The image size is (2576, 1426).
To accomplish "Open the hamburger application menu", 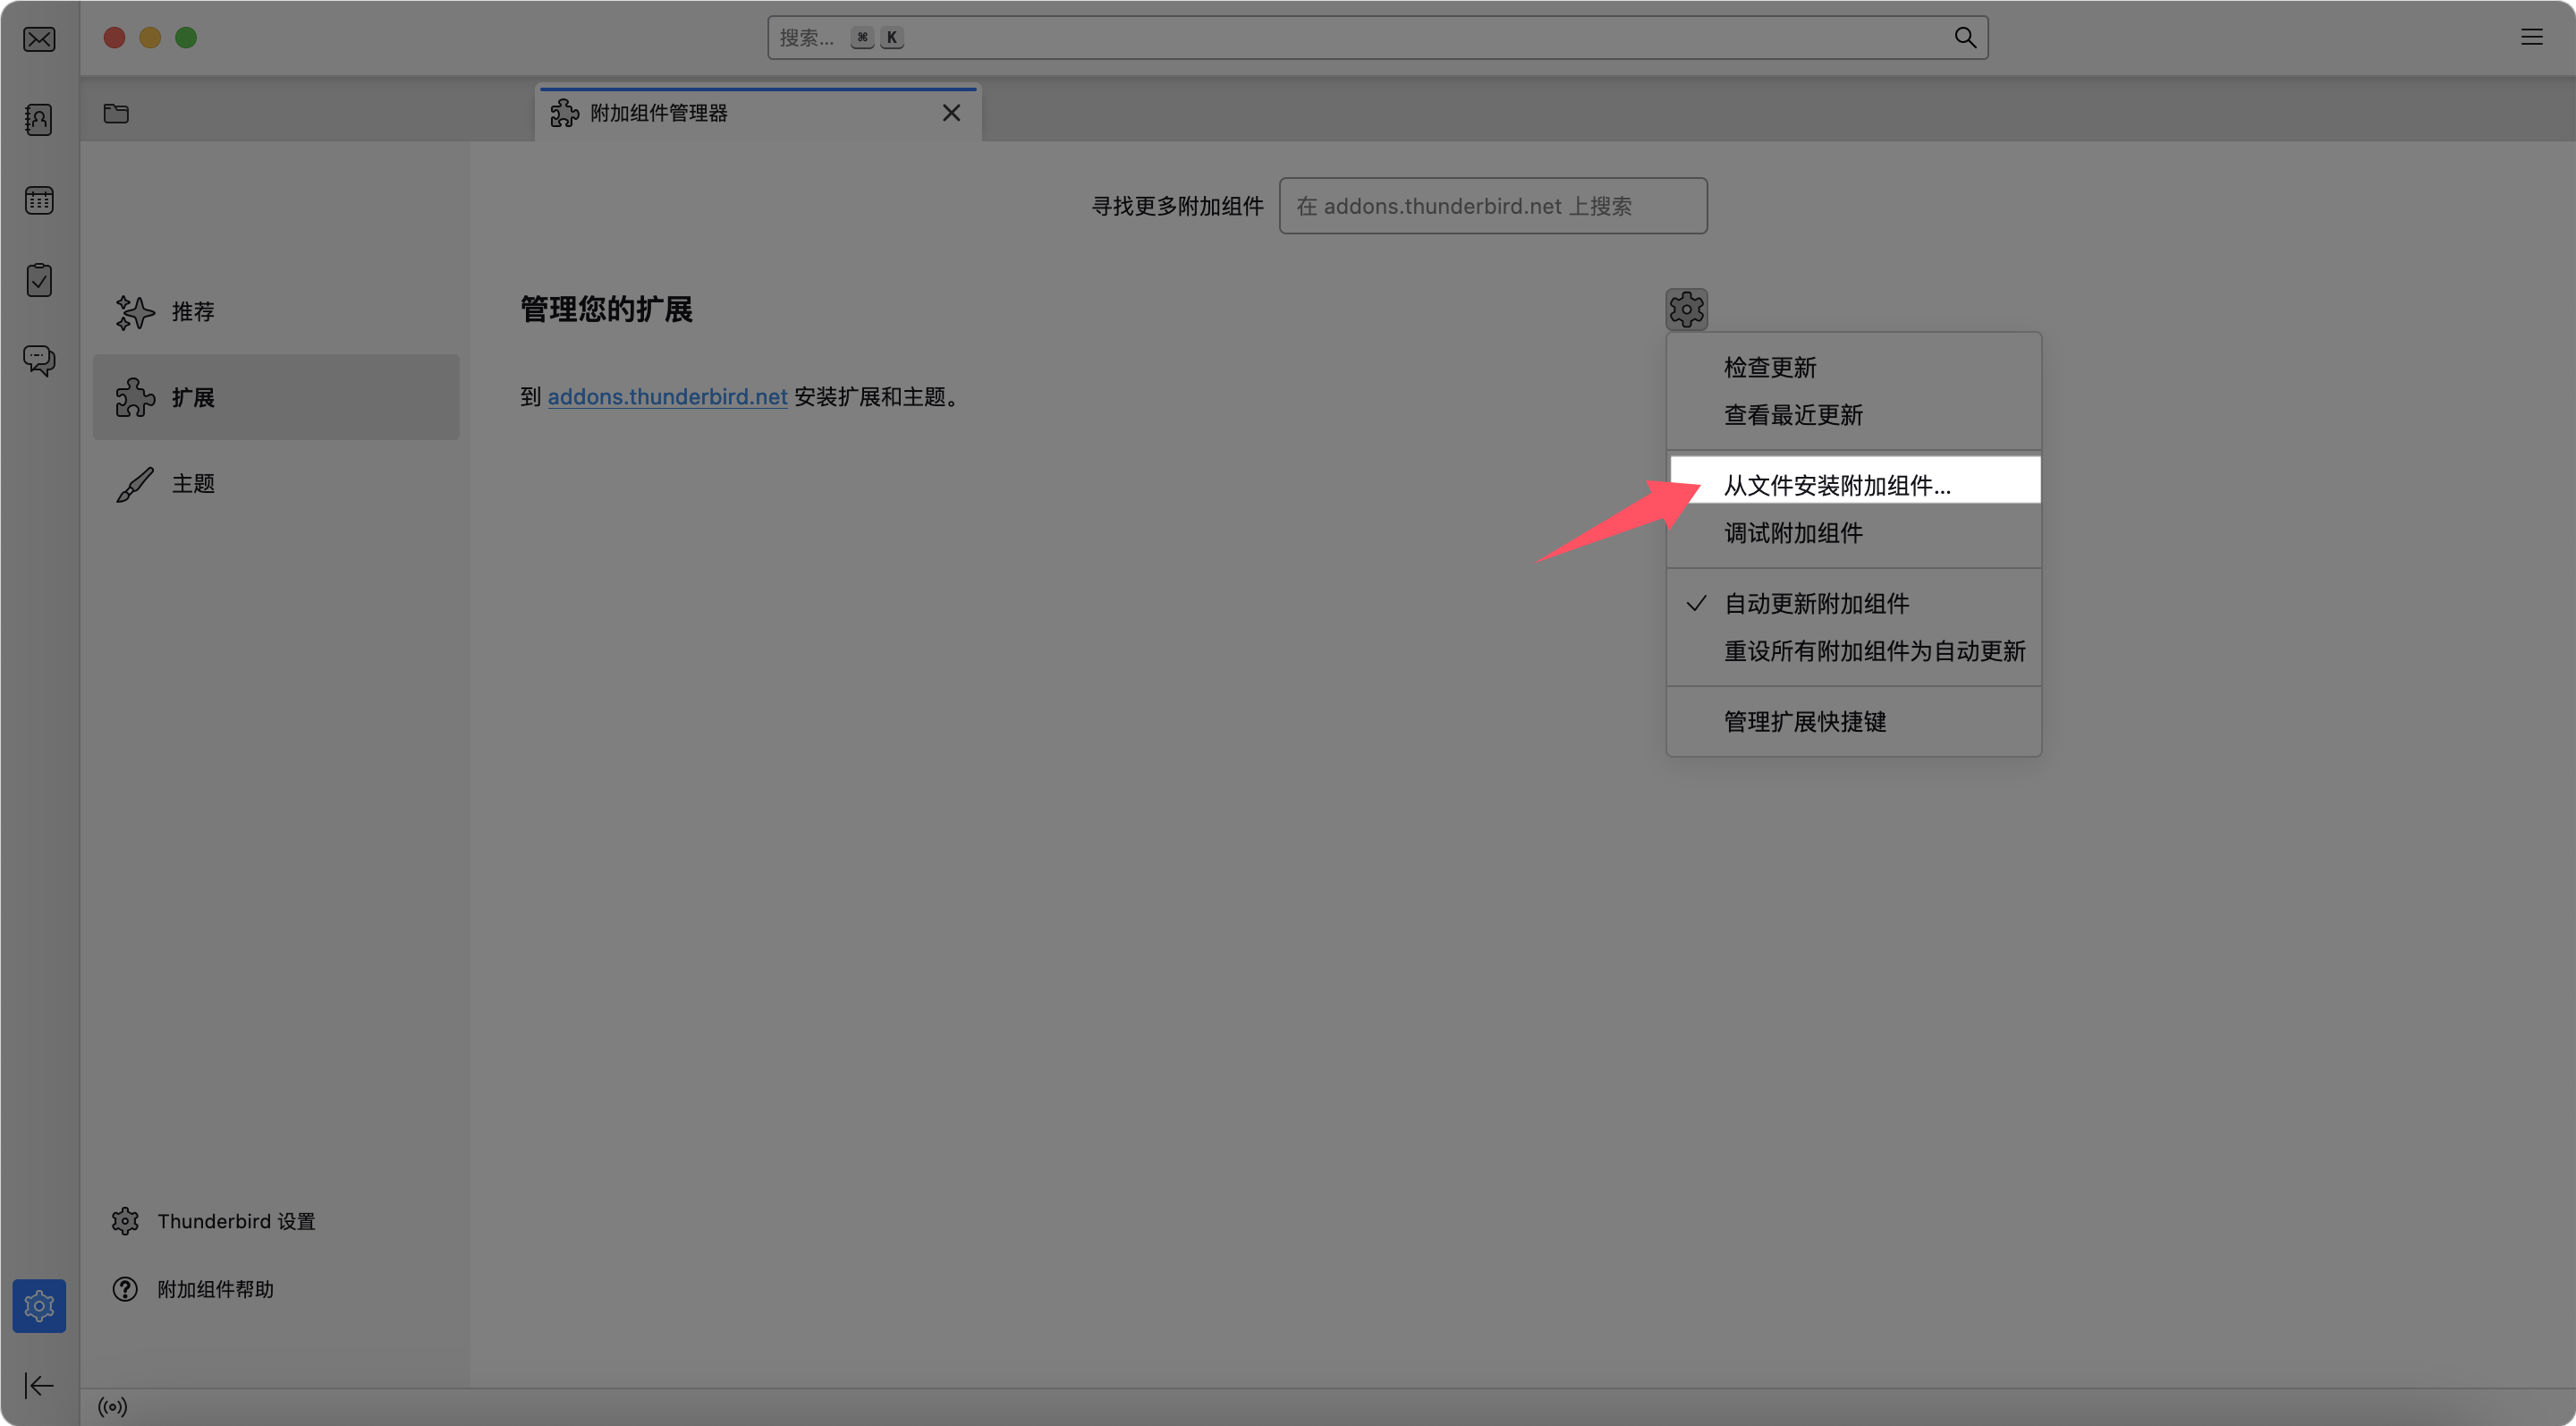I will tap(2531, 38).
